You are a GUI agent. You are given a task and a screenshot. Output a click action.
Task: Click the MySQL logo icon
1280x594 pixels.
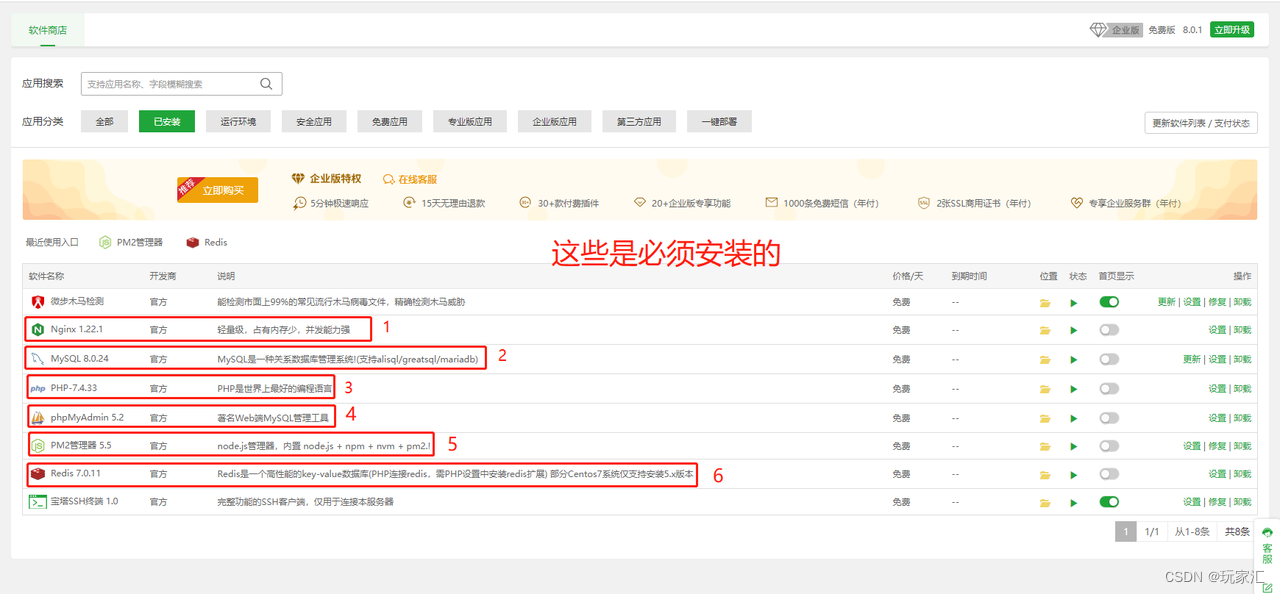pyautogui.click(x=38, y=358)
